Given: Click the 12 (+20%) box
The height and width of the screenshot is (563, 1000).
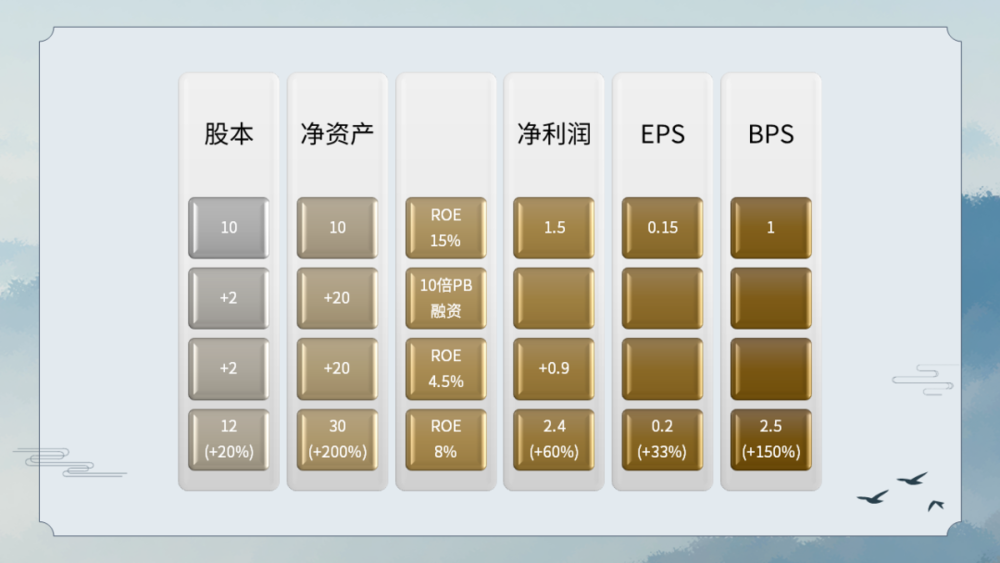Looking at the screenshot, I should click(x=229, y=439).
